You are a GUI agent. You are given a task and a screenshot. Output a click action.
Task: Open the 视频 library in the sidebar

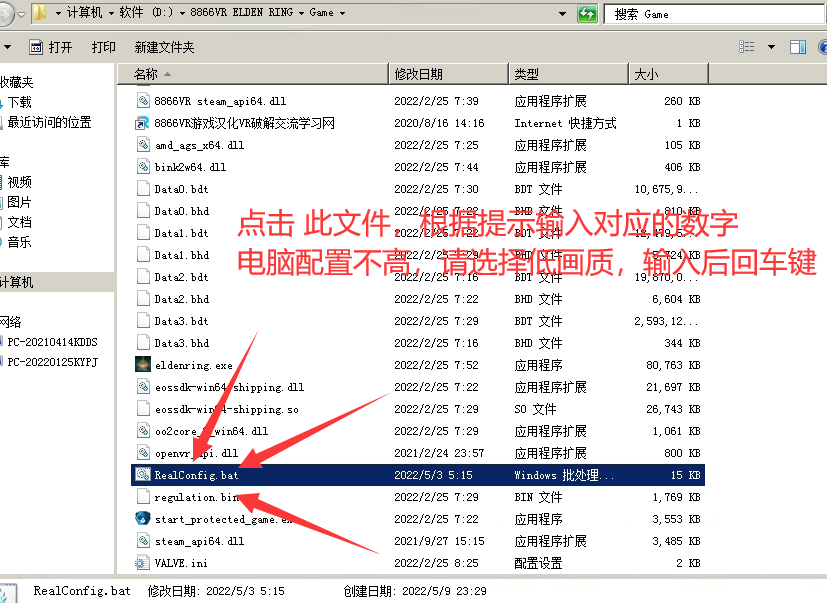coord(19,182)
